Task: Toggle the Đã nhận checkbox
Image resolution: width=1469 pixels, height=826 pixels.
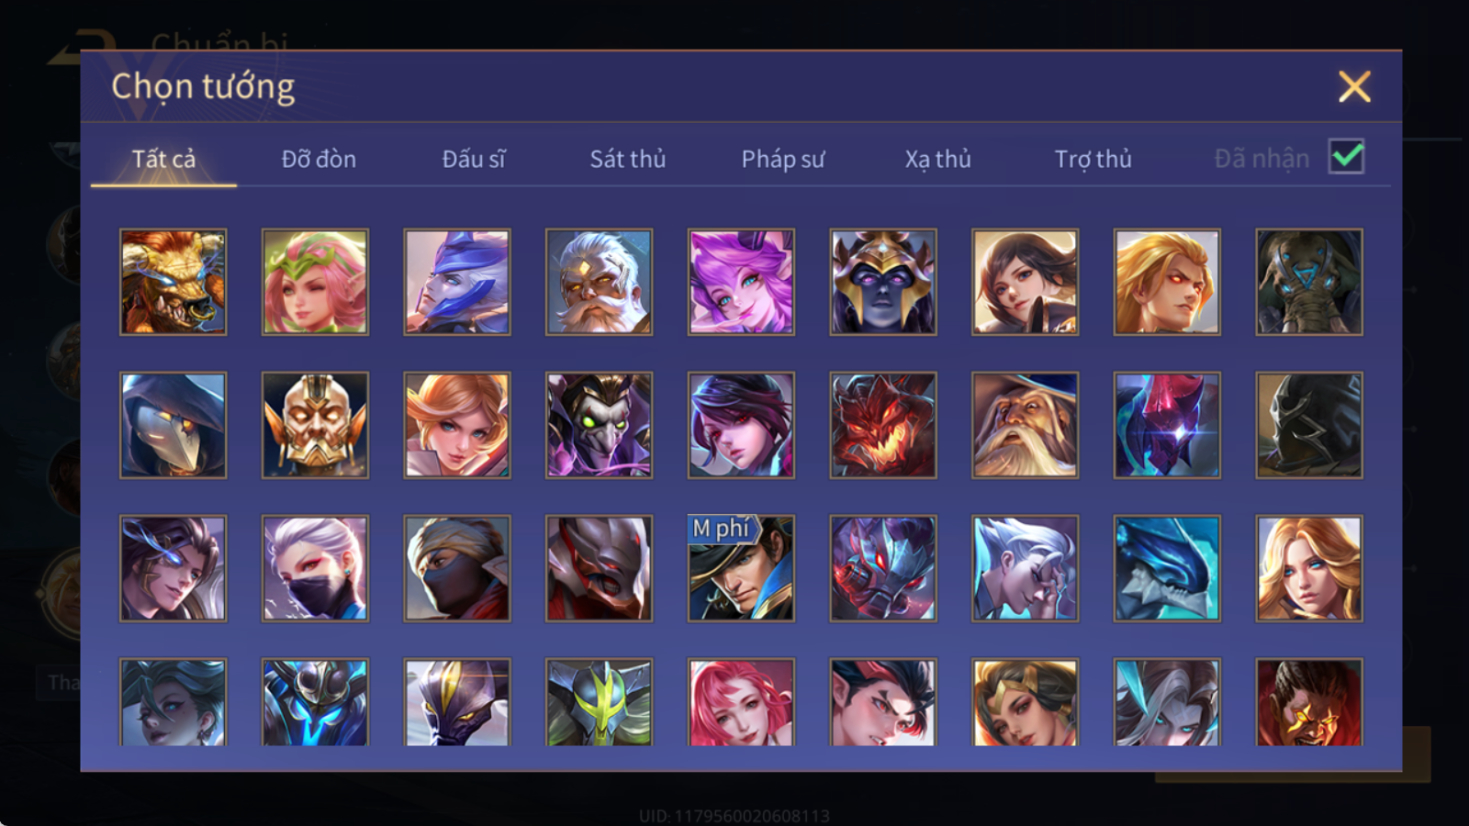Action: point(1346,157)
